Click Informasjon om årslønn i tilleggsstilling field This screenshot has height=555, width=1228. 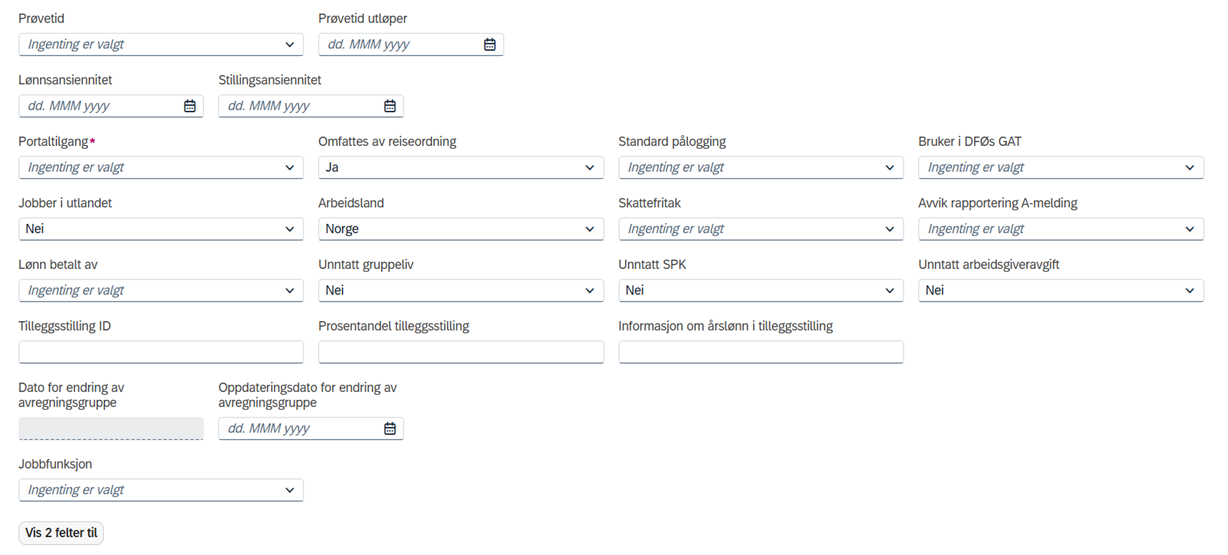(761, 352)
